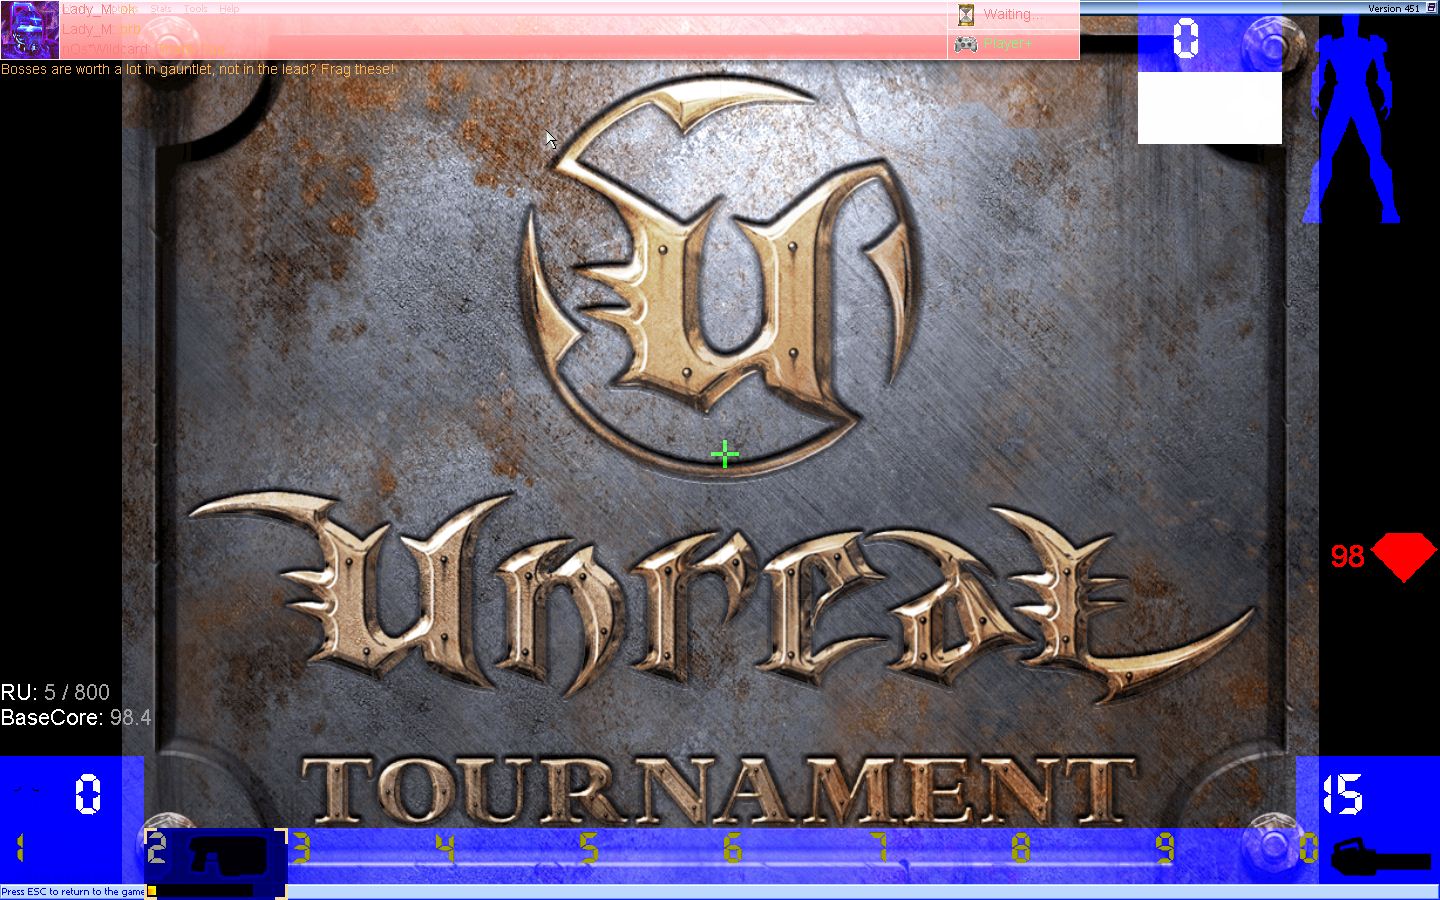Viewport: 1440px width, 900px height.
Task: Select weapon slot 5
Action: pos(588,850)
